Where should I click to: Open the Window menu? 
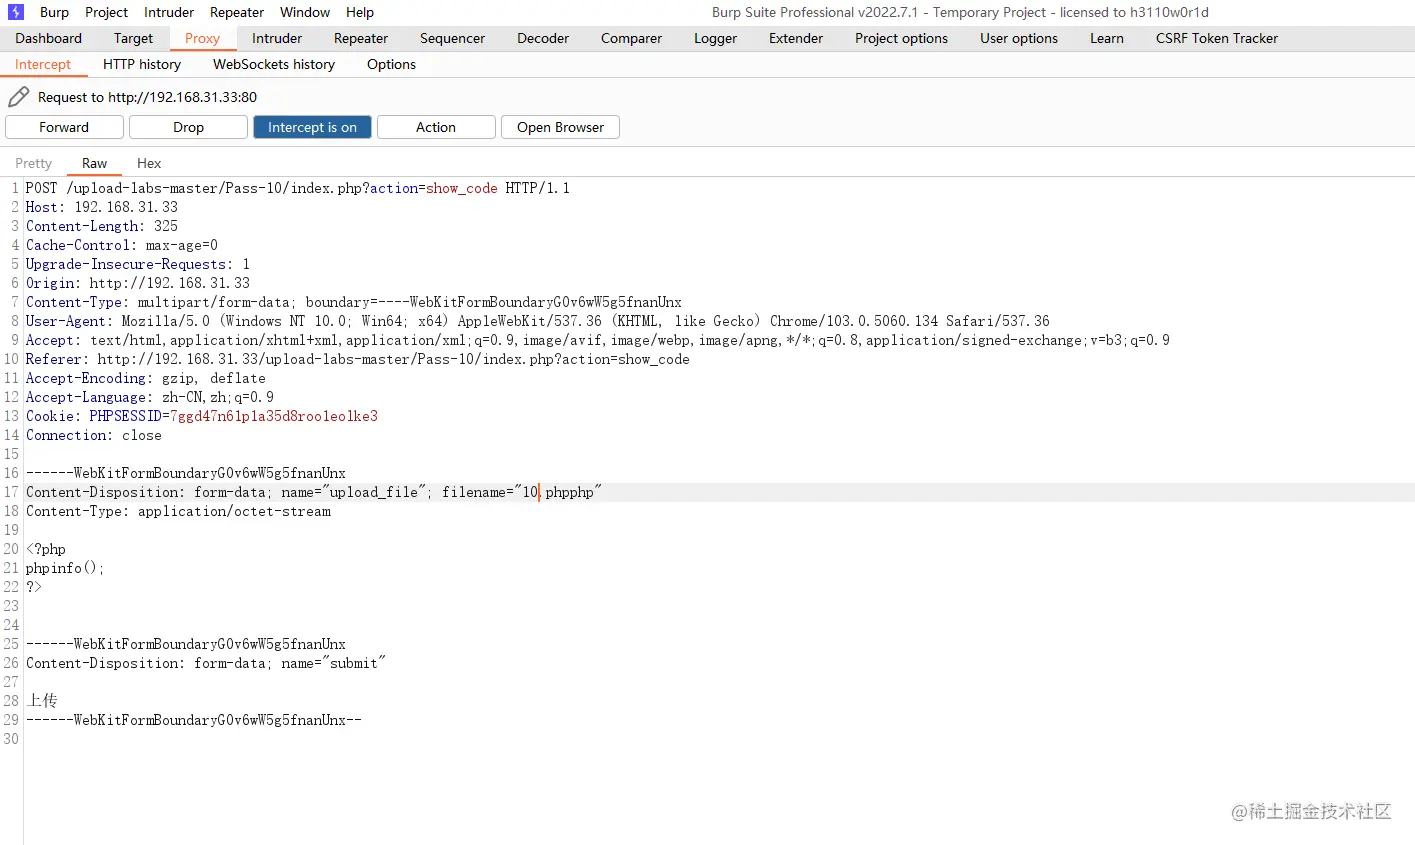tap(305, 12)
